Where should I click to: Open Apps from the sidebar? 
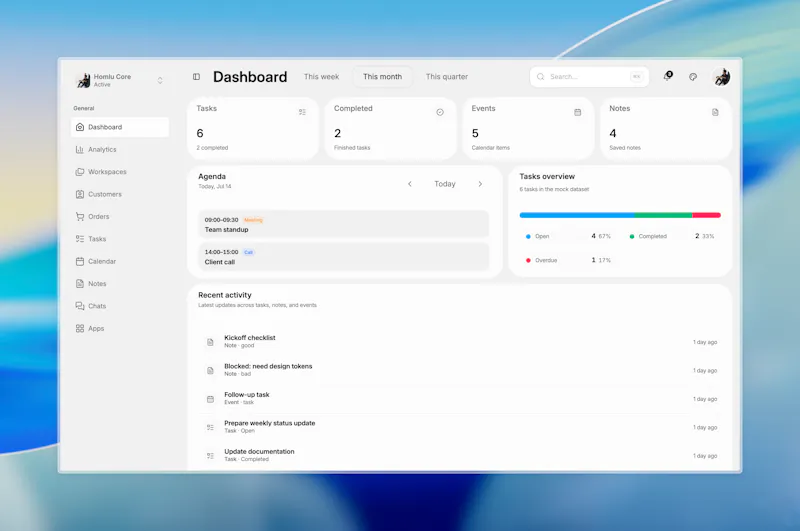120,328
